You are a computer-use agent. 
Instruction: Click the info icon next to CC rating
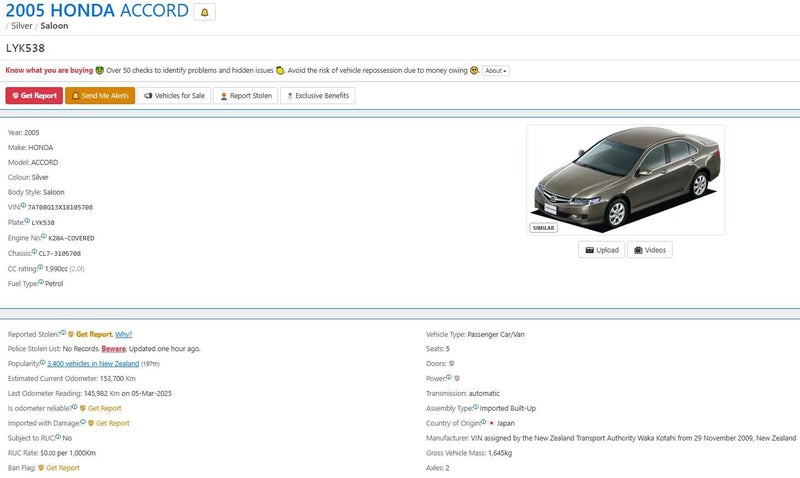(x=40, y=268)
